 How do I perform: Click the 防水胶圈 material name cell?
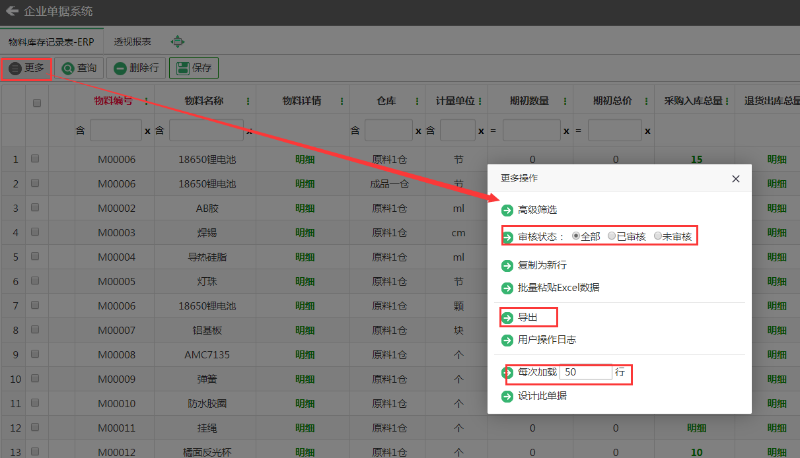click(x=207, y=403)
